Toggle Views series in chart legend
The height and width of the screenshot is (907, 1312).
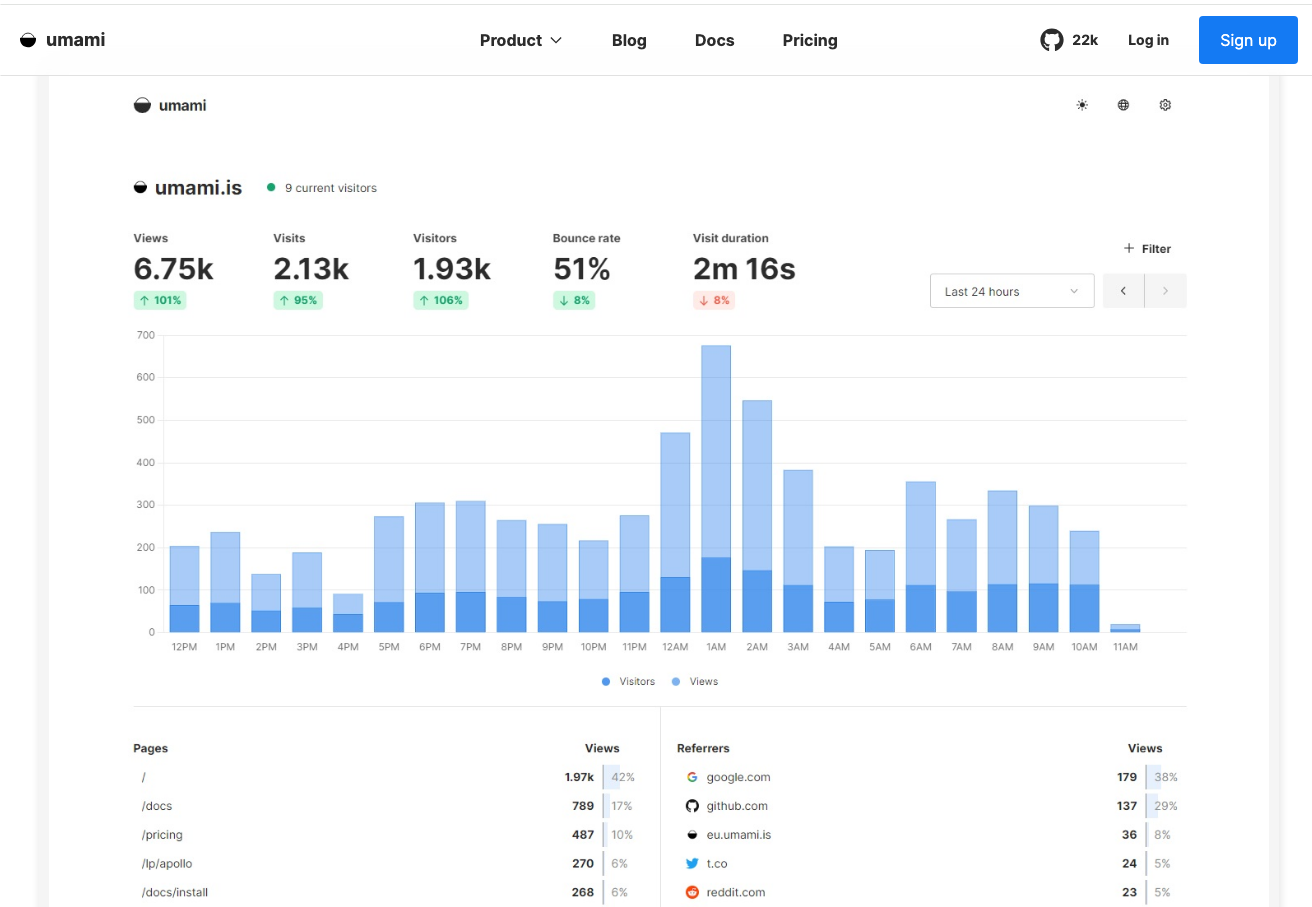click(695, 681)
